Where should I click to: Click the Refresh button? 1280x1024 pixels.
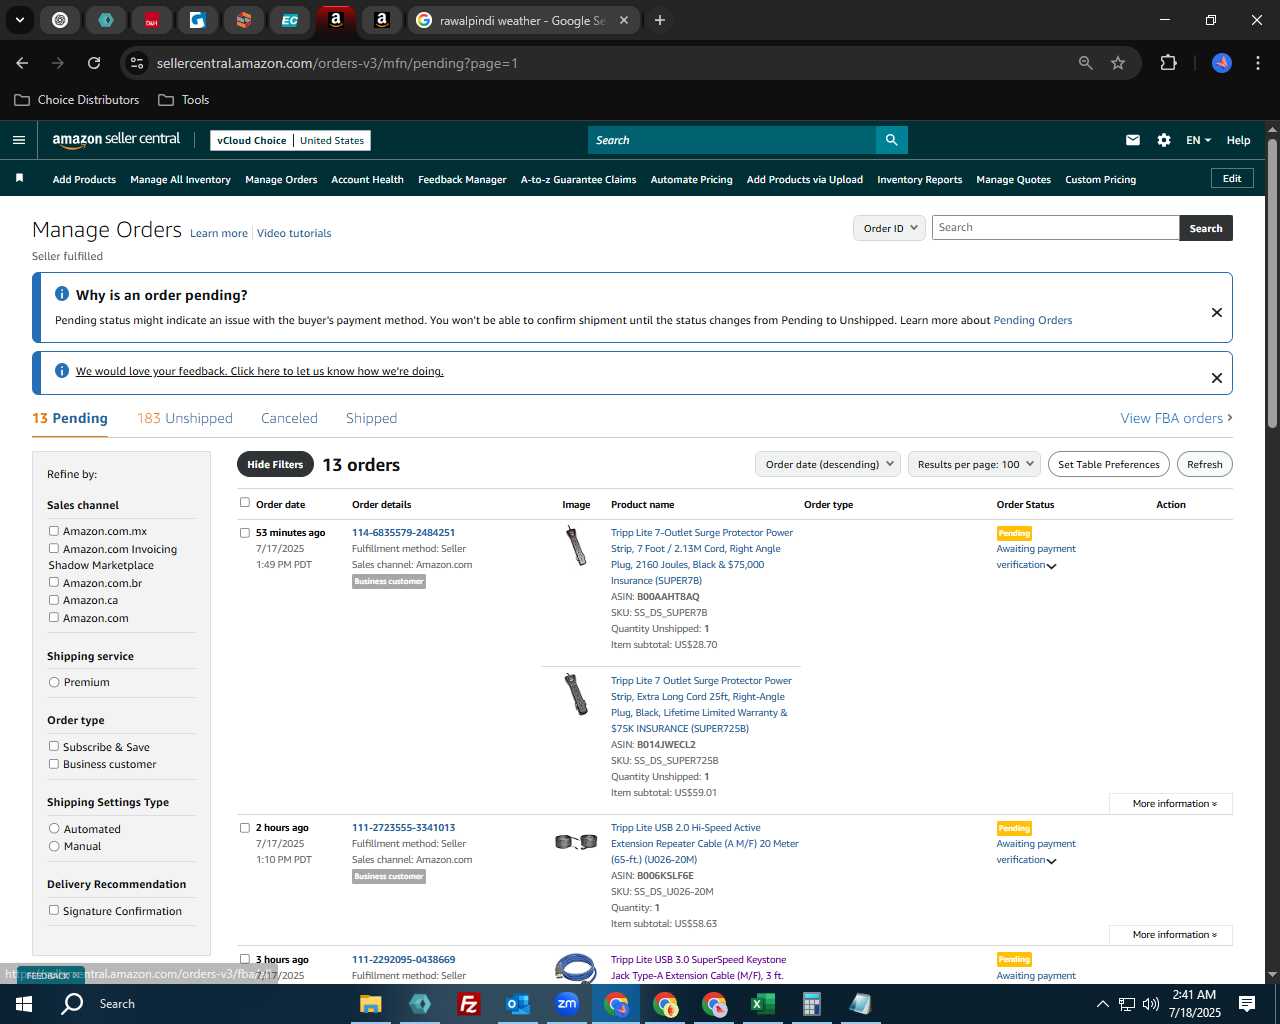tap(1204, 464)
